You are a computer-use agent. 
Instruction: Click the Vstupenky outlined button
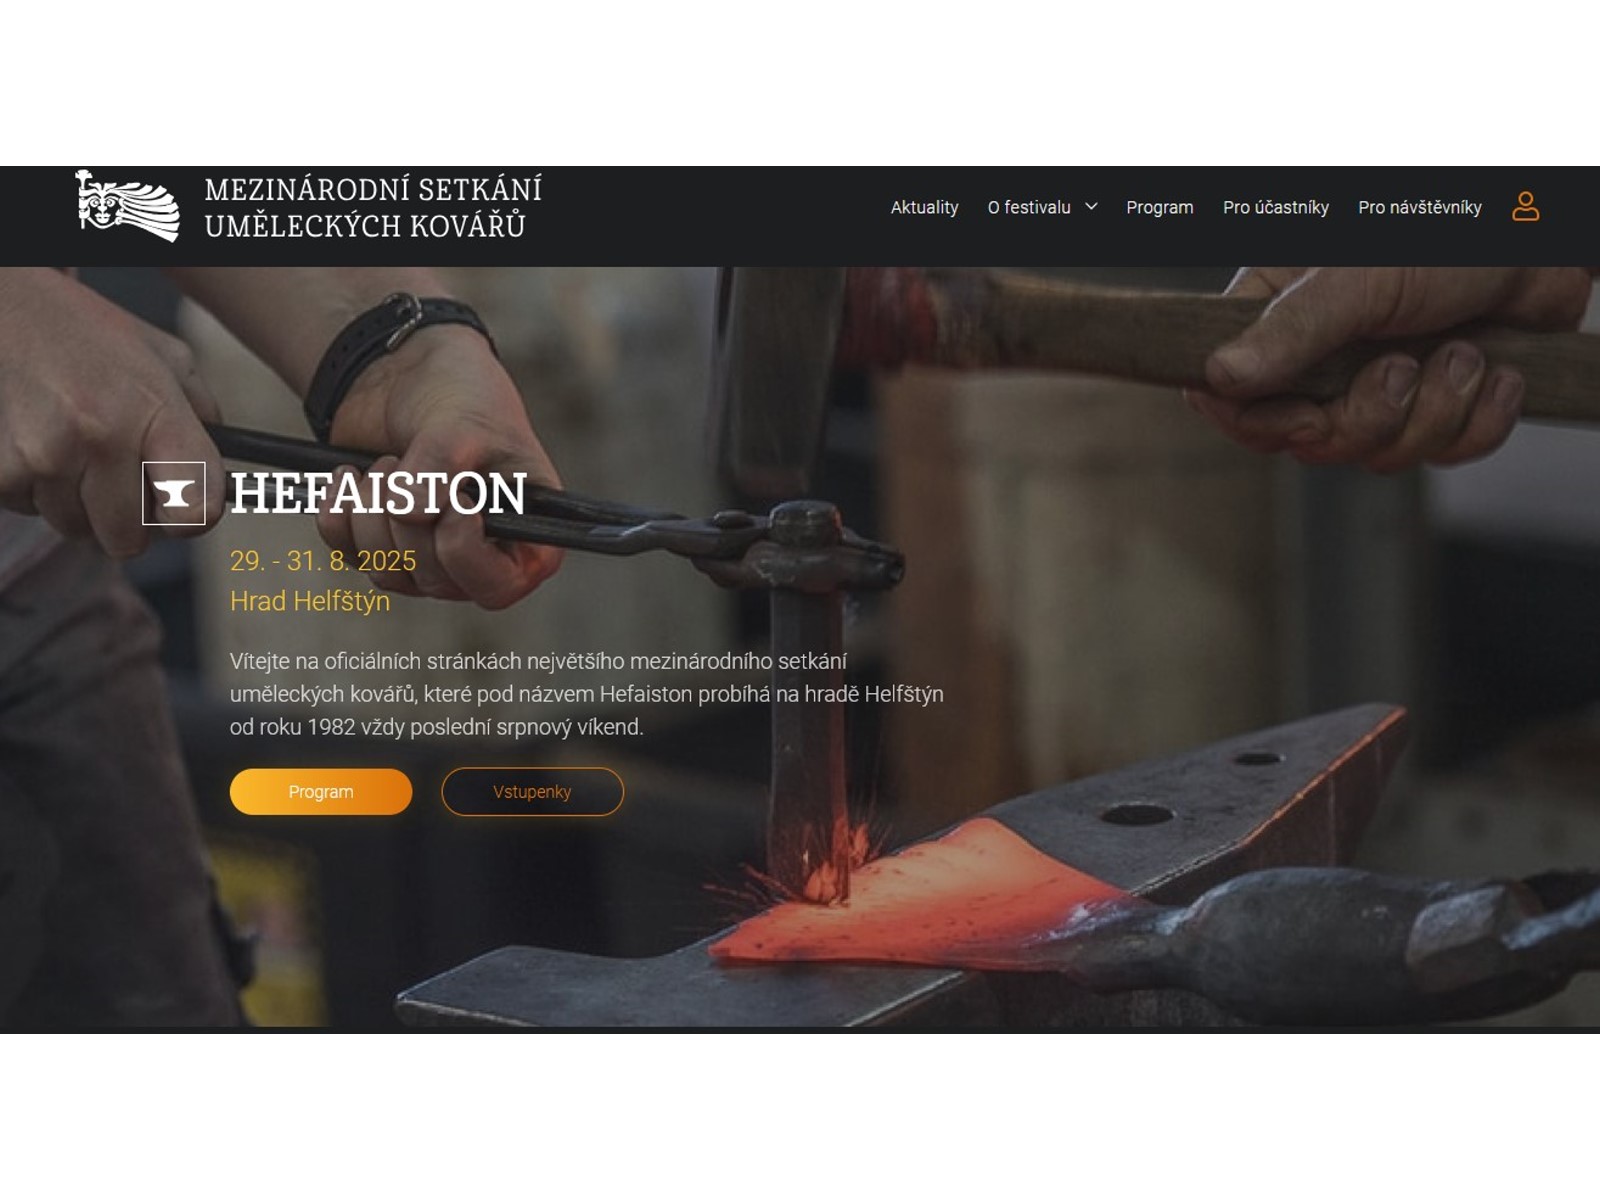(532, 792)
